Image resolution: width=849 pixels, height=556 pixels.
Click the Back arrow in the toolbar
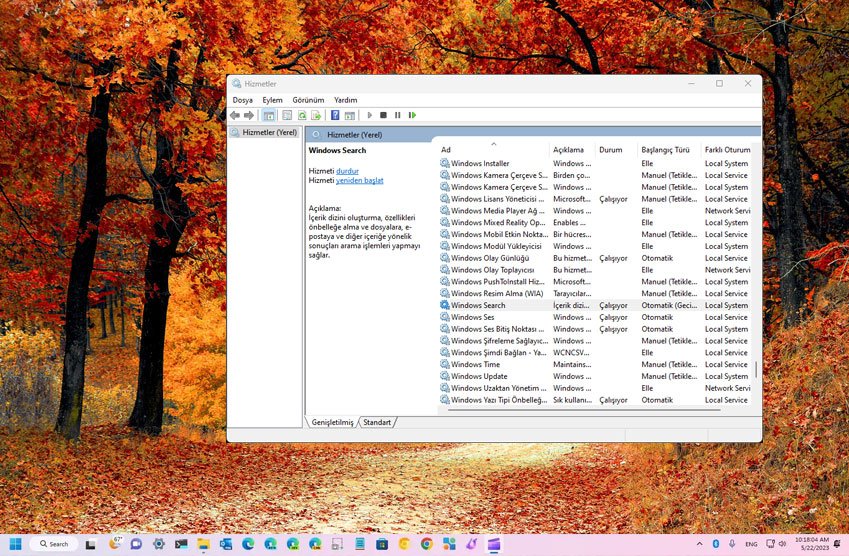pos(235,116)
